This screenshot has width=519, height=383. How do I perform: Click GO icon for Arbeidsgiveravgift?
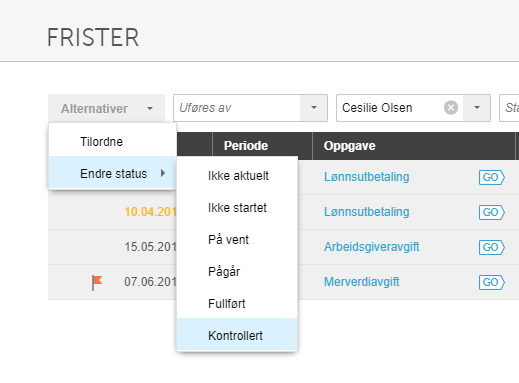coord(492,247)
